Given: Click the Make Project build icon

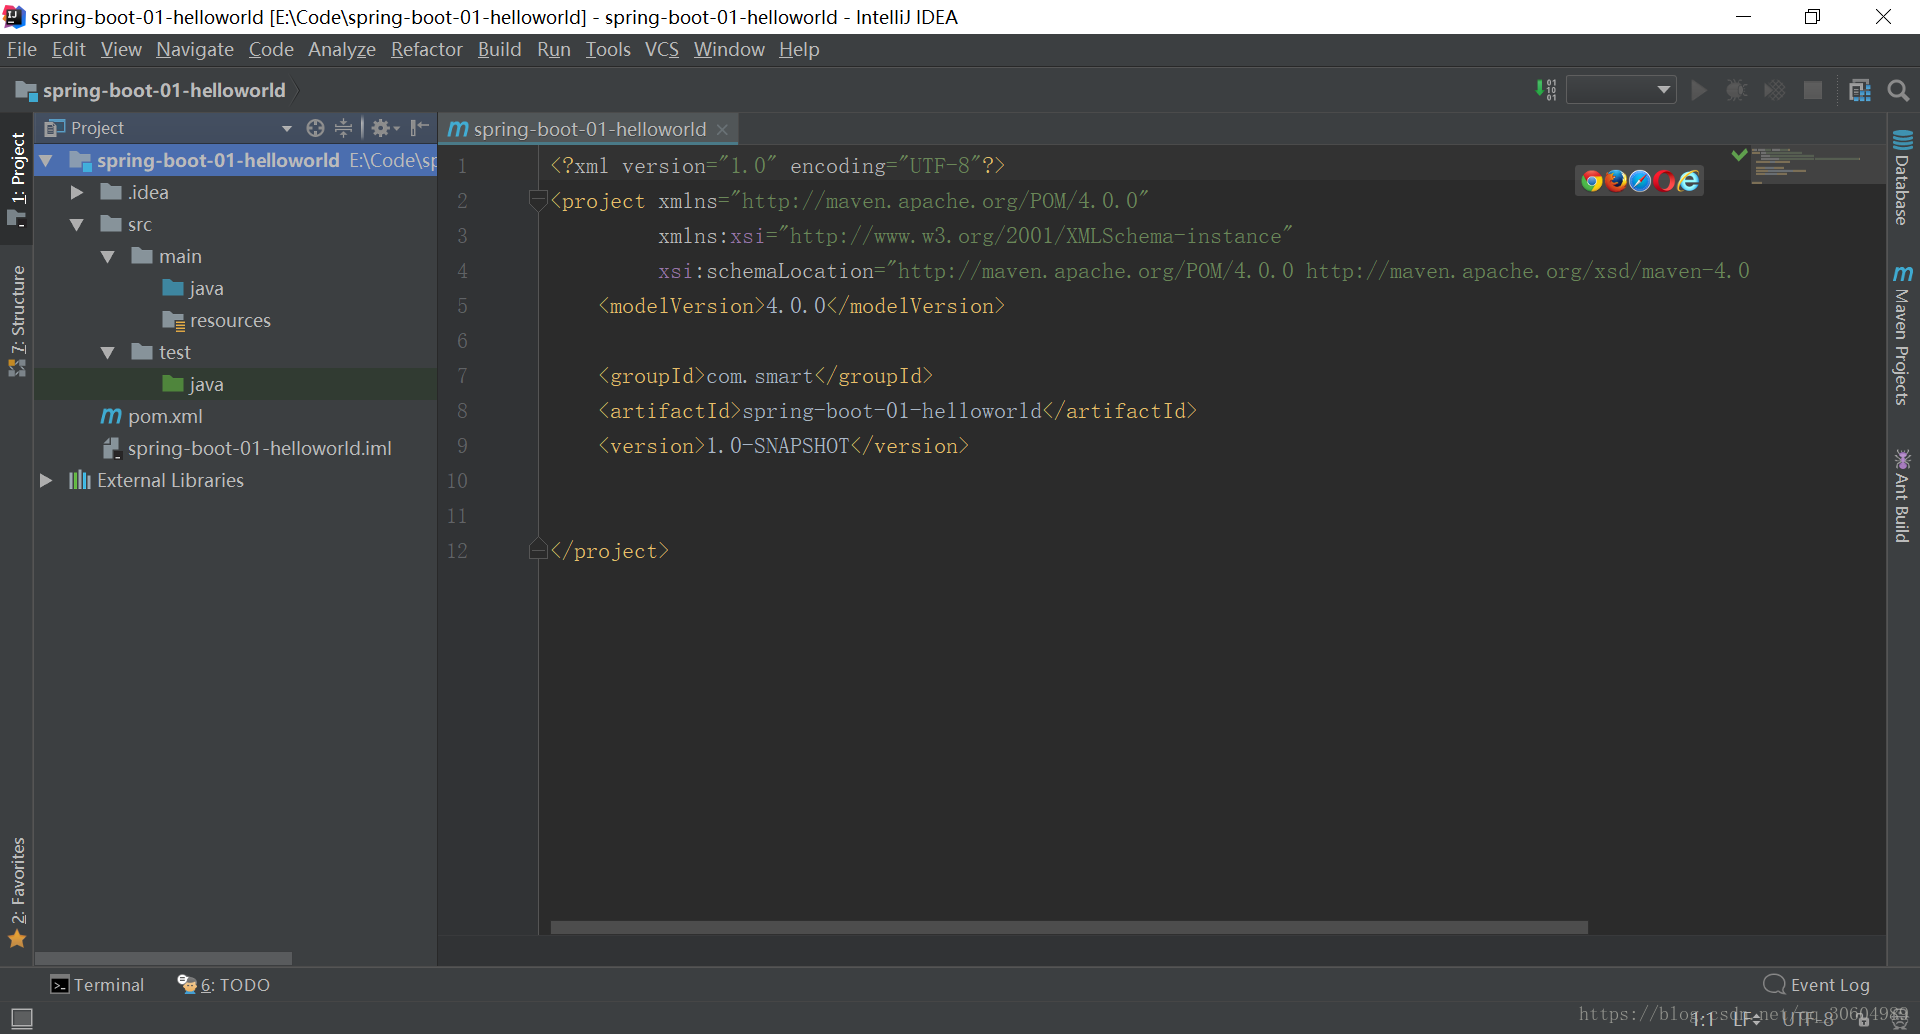Looking at the screenshot, I should (x=1546, y=90).
